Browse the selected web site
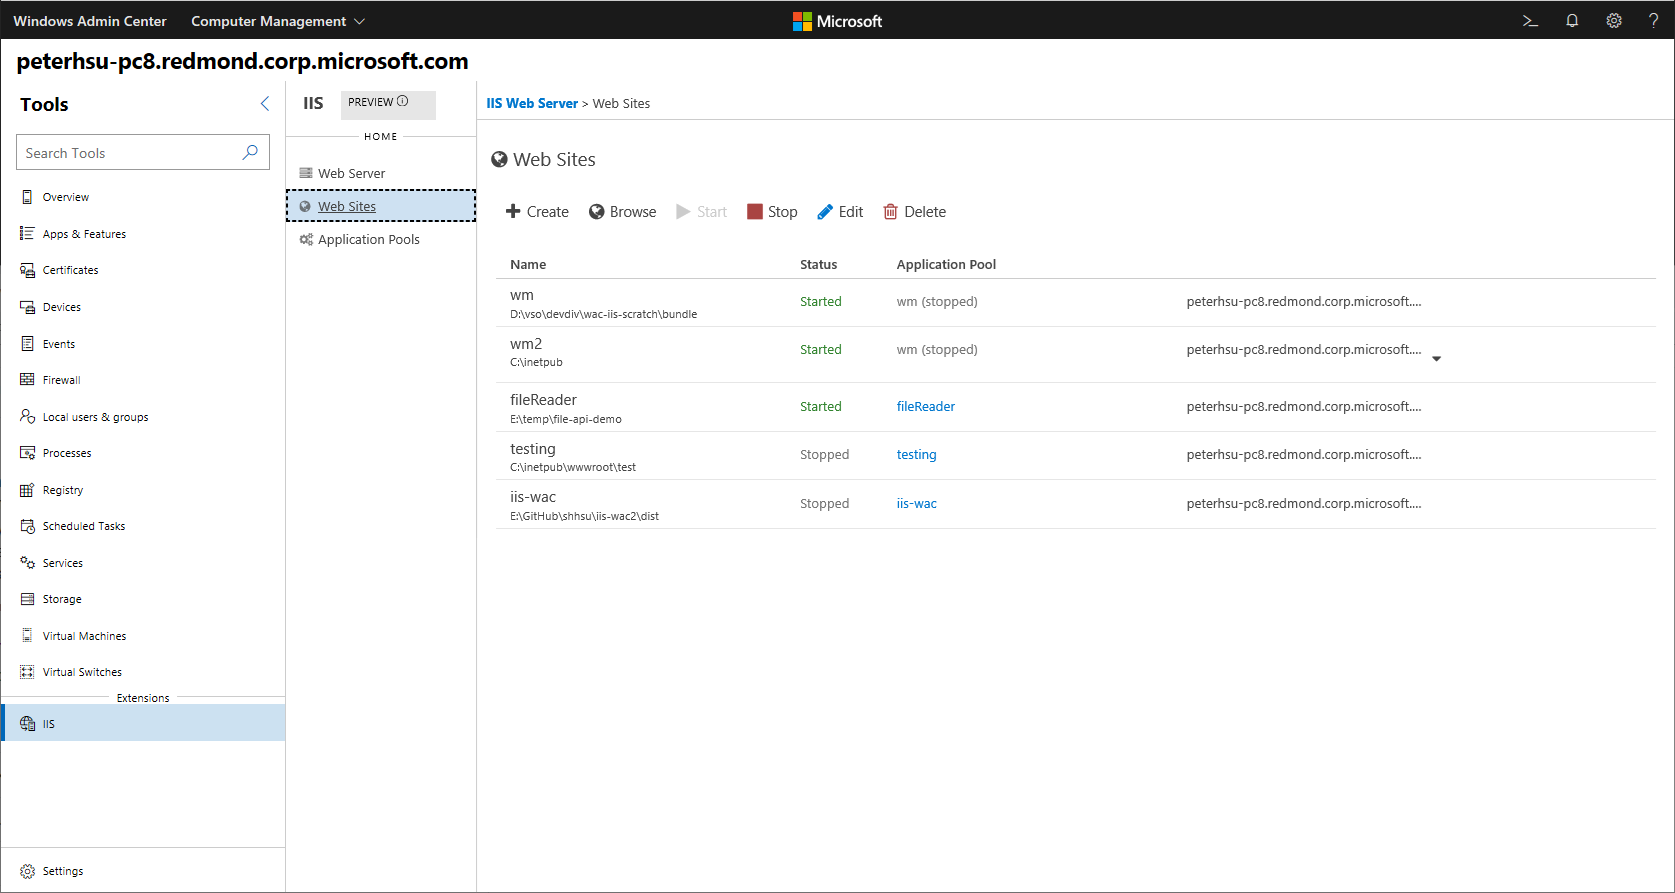 pyautogui.click(x=623, y=212)
